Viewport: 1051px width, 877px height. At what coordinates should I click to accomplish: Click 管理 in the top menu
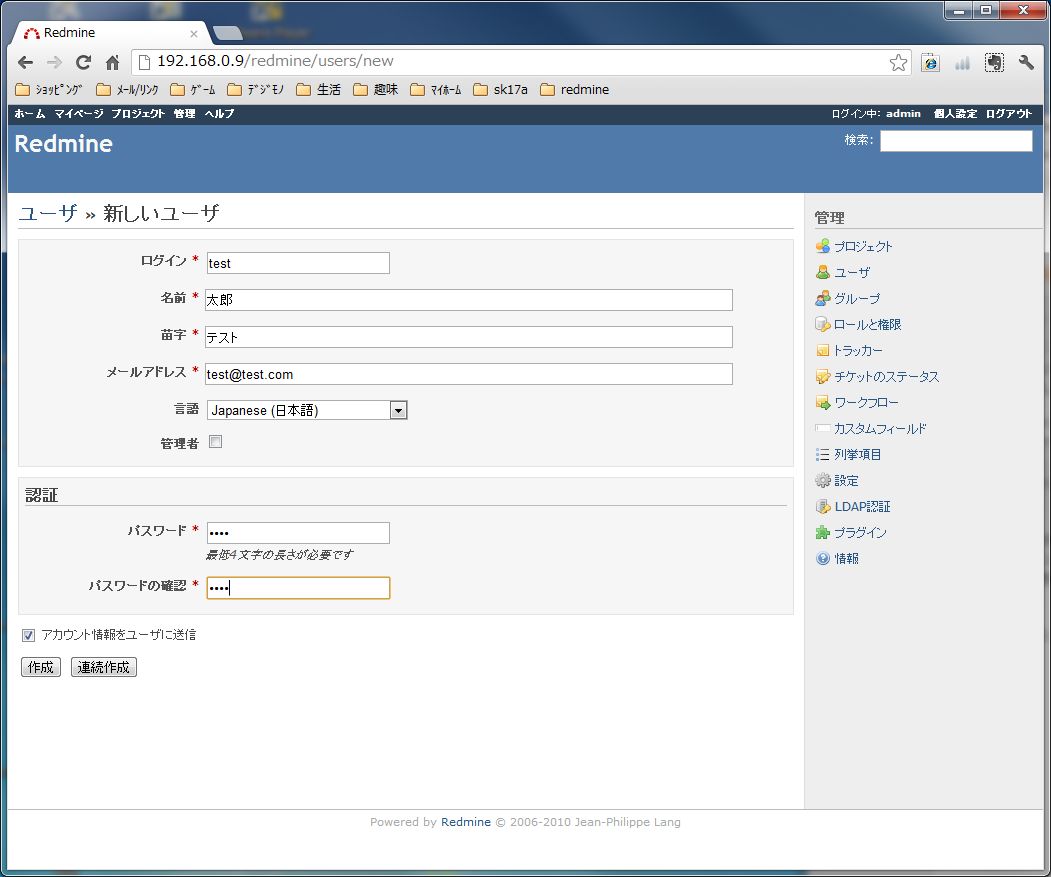tap(184, 113)
